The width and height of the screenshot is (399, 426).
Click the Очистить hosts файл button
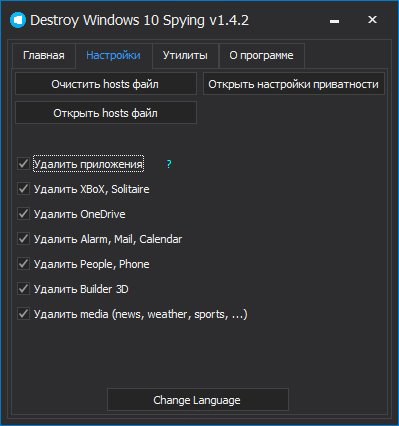point(106,84)
